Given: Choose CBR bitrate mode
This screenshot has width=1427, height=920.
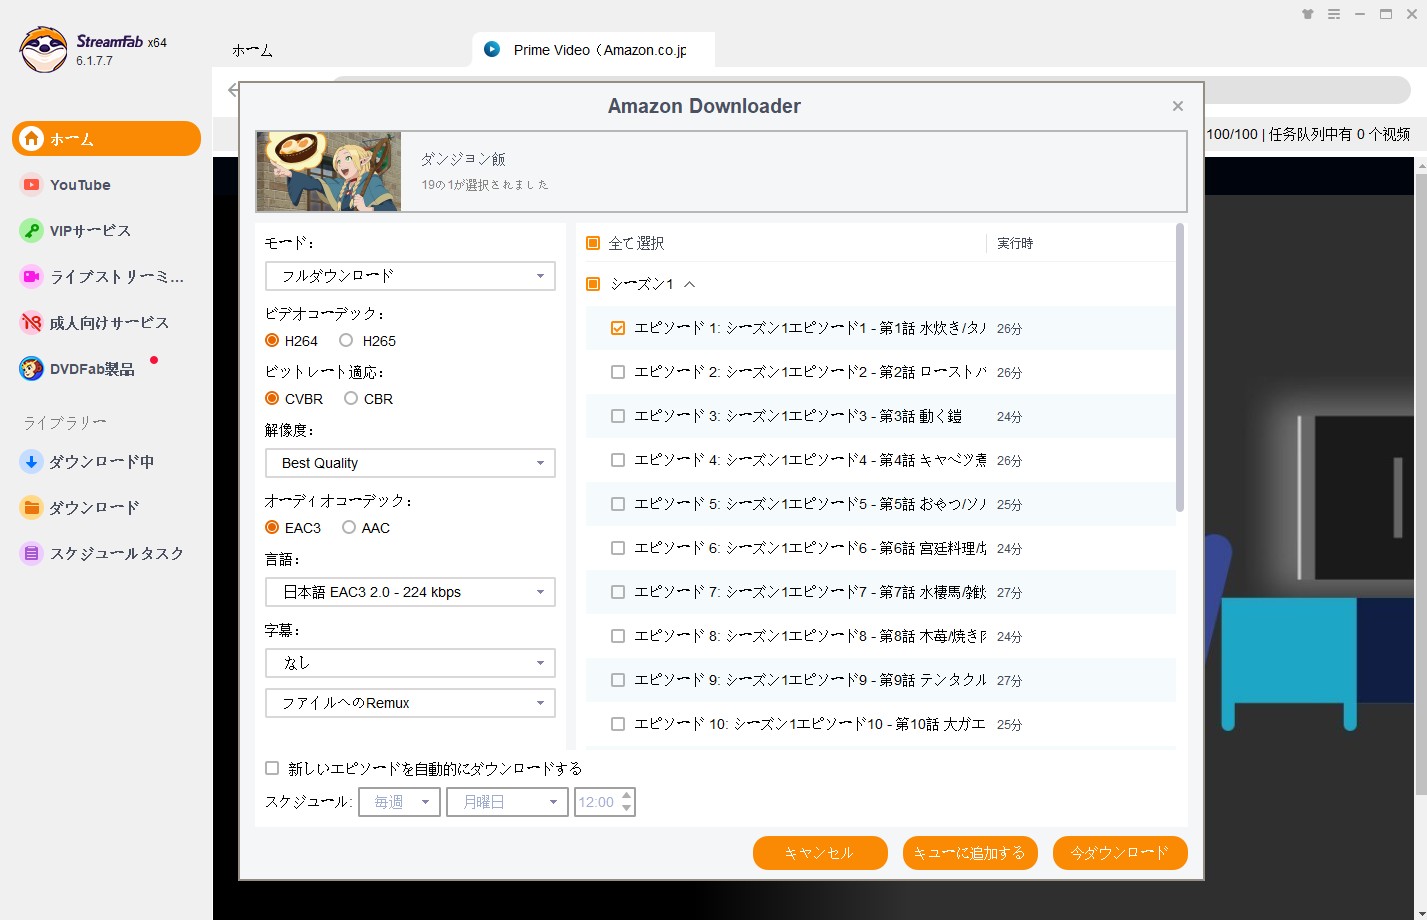Looking at the screenshot, I should (351, 399).
